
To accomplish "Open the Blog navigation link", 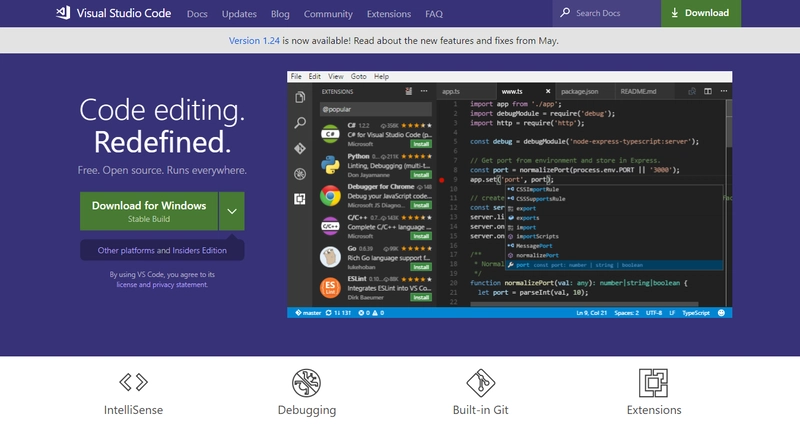I will coord(279,14).
